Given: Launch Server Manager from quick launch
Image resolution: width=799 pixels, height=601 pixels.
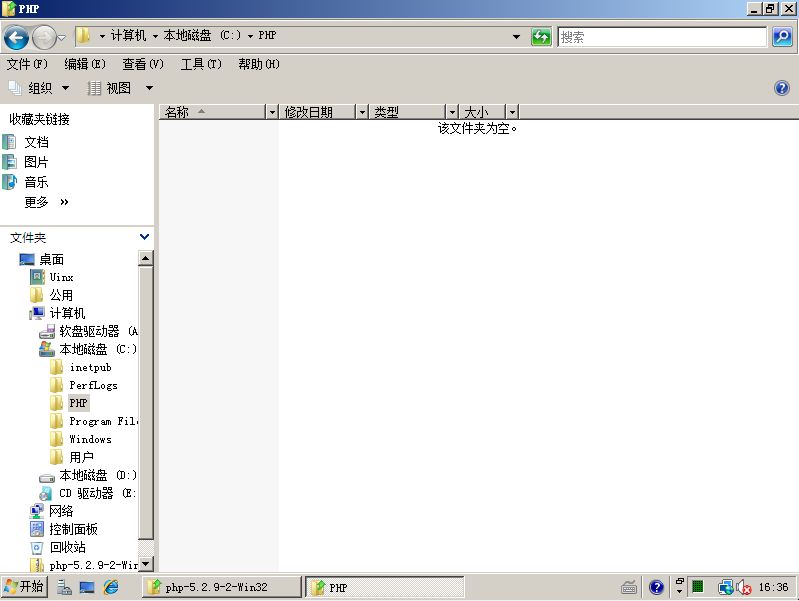Looking at the screenshot, I should pyautogui.click(x=64, y=587).
